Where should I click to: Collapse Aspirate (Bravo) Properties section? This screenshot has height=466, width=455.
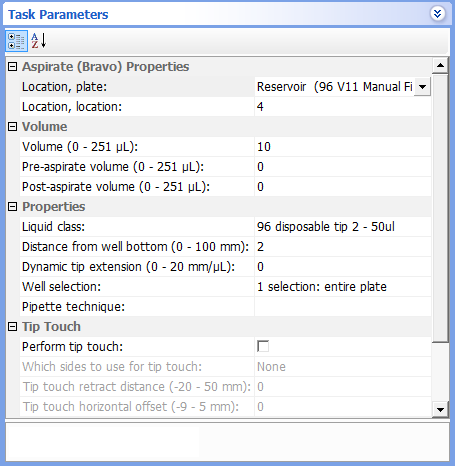[x=12, y=67]
